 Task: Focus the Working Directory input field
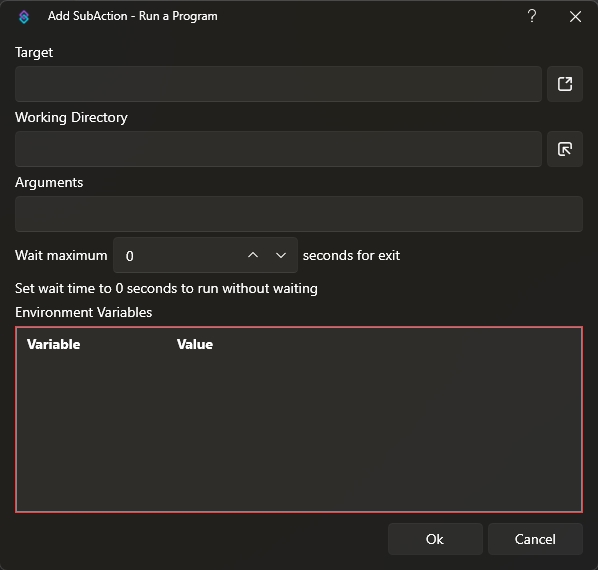tap(278, 149)
